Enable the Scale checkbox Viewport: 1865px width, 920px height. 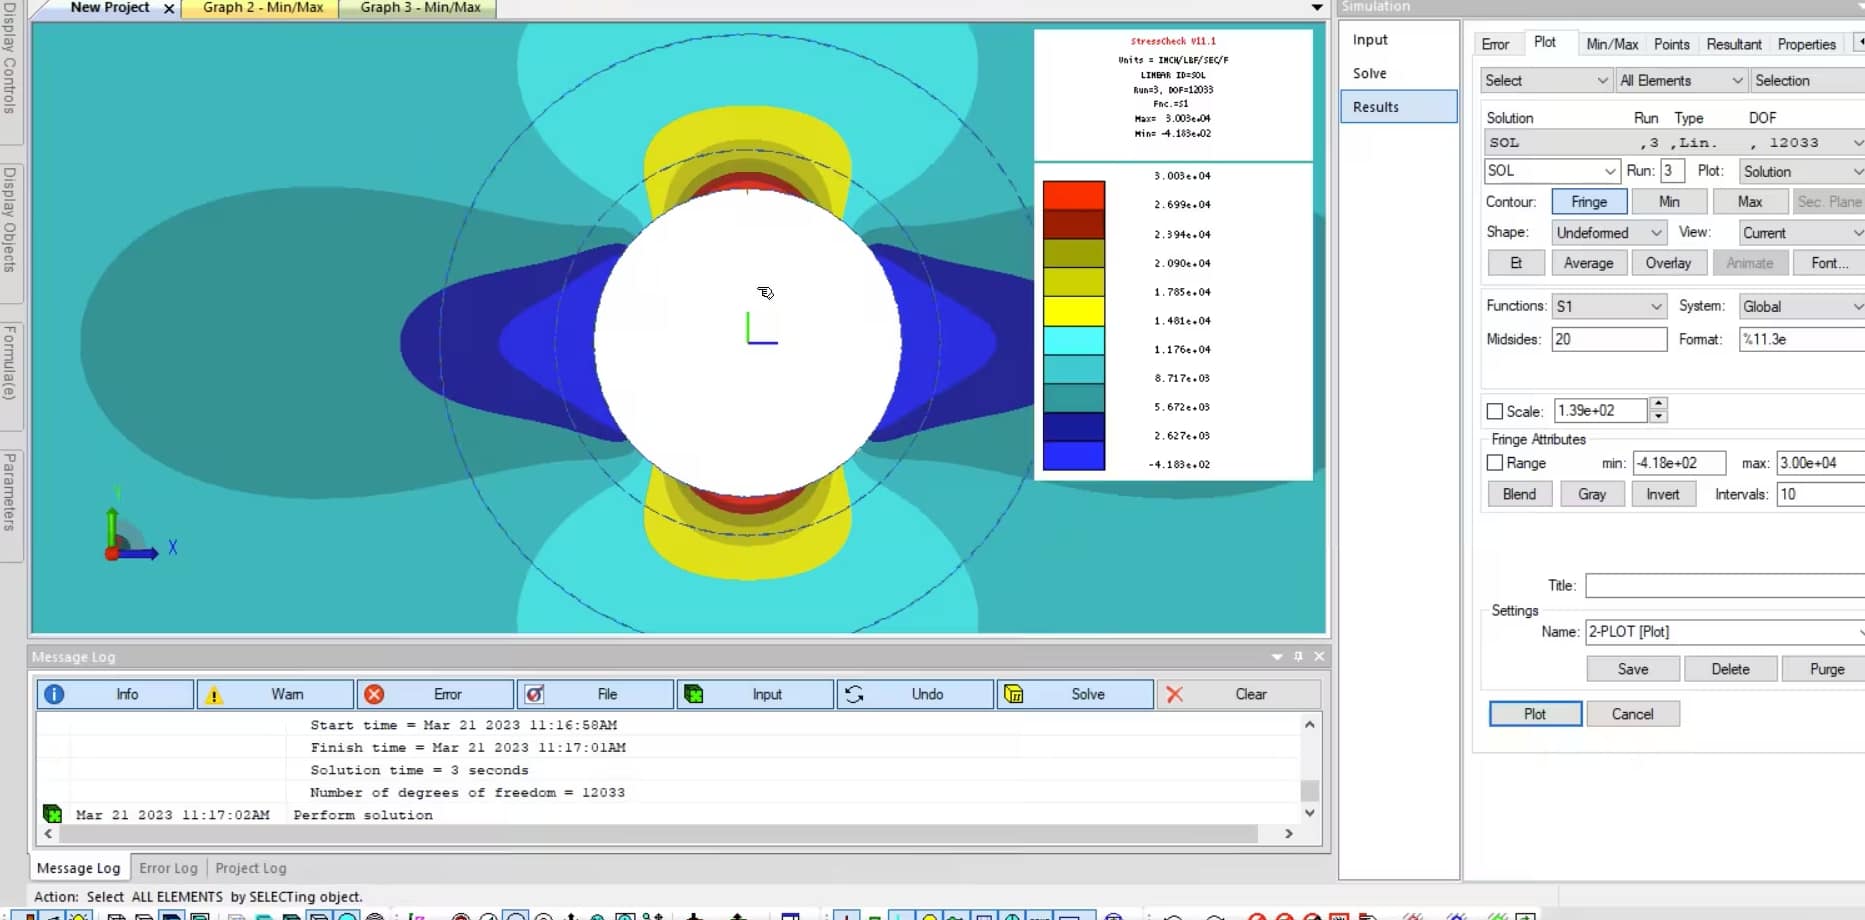pyautogui.click(x=1495, y=410)
